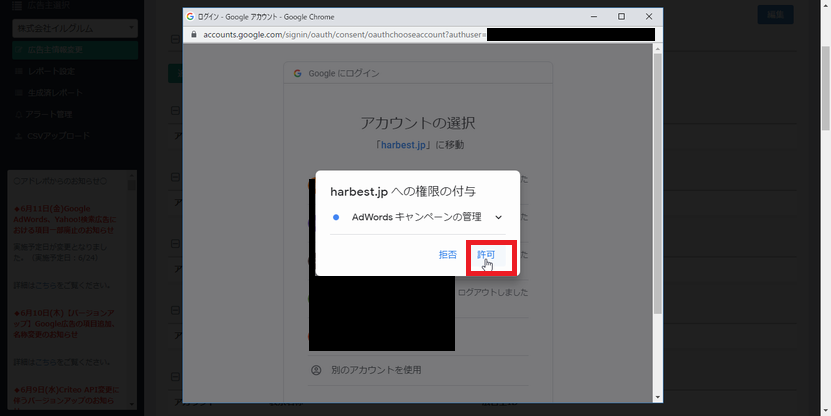The height and width of the screenshot is (416, 831).
Task: Click アカウントの選択 heading text
Action: coord(418,123)
